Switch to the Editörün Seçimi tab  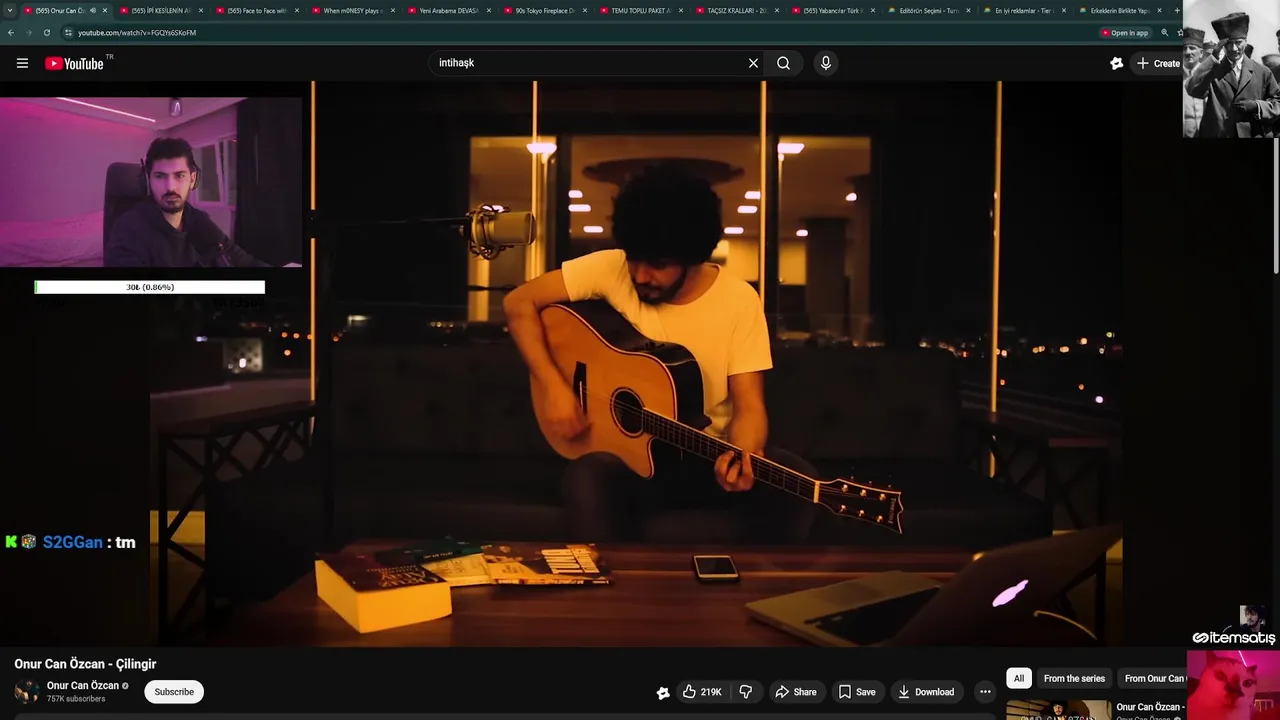[928, 10]
